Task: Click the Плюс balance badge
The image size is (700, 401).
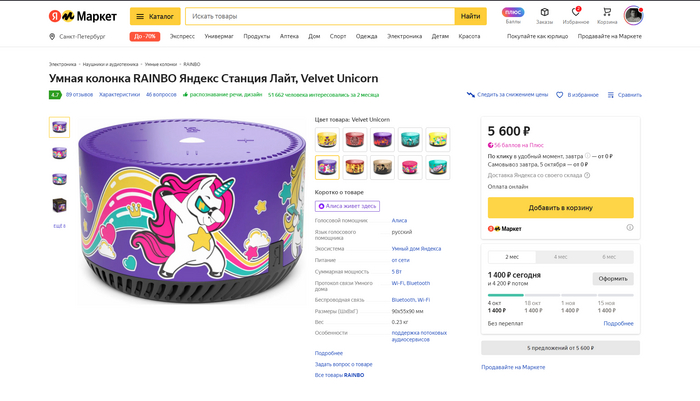Action: pos(513,14)
